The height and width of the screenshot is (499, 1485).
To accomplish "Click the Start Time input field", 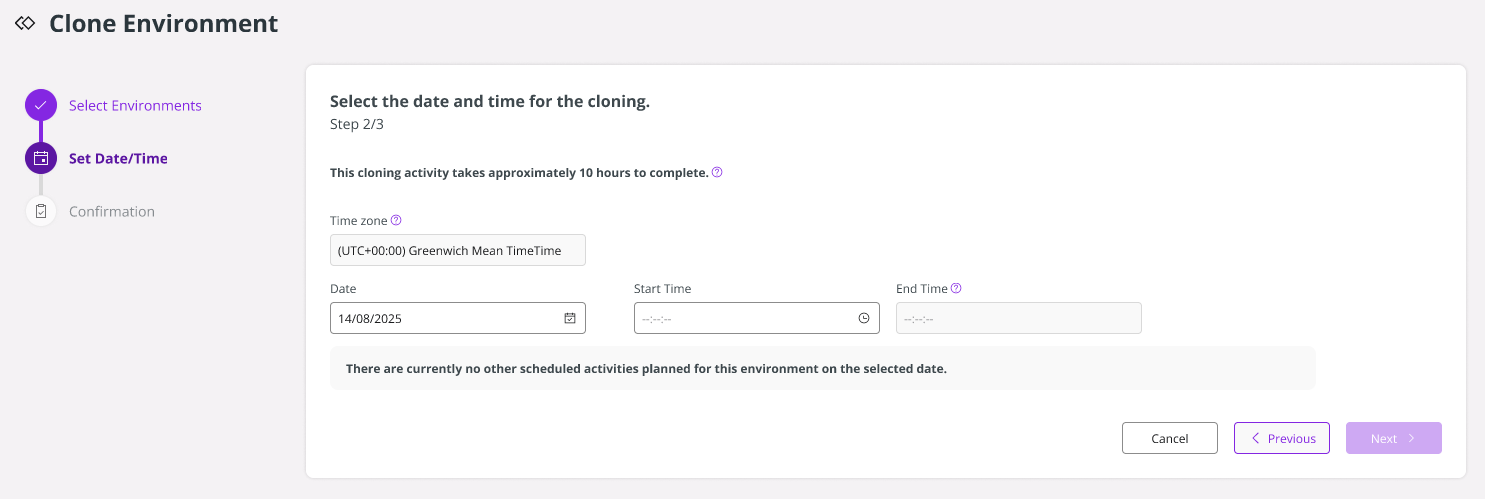I will coord(757,318).
